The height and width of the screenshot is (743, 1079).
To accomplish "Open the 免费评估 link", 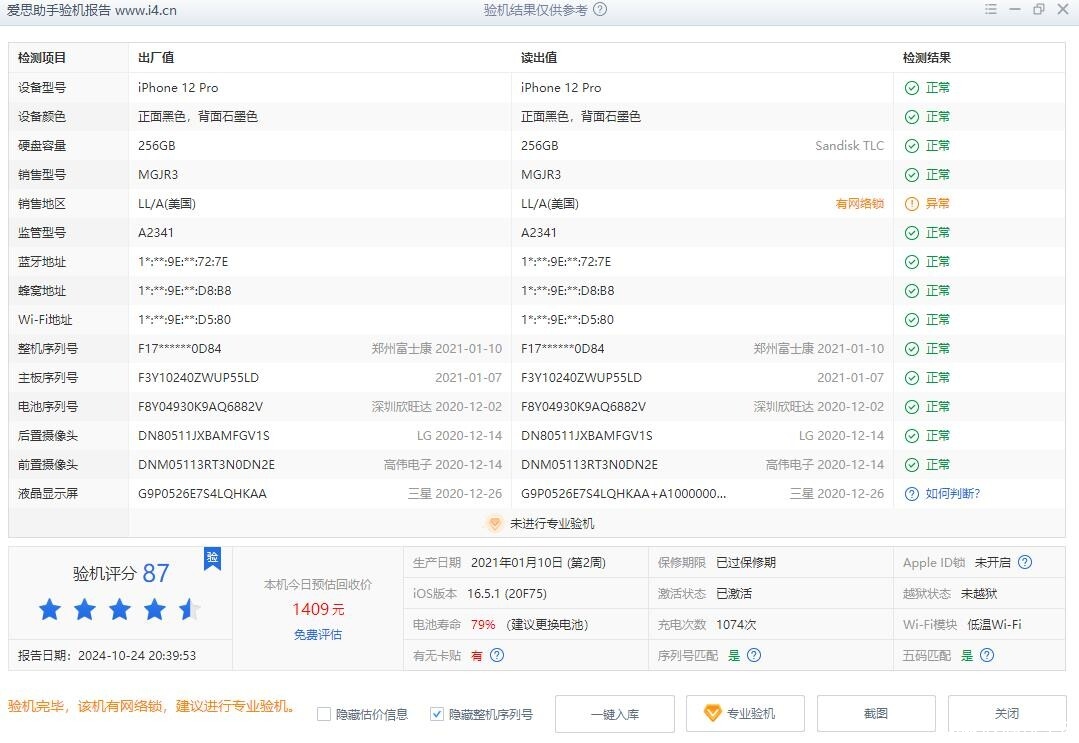I will [x=318, y=634].
